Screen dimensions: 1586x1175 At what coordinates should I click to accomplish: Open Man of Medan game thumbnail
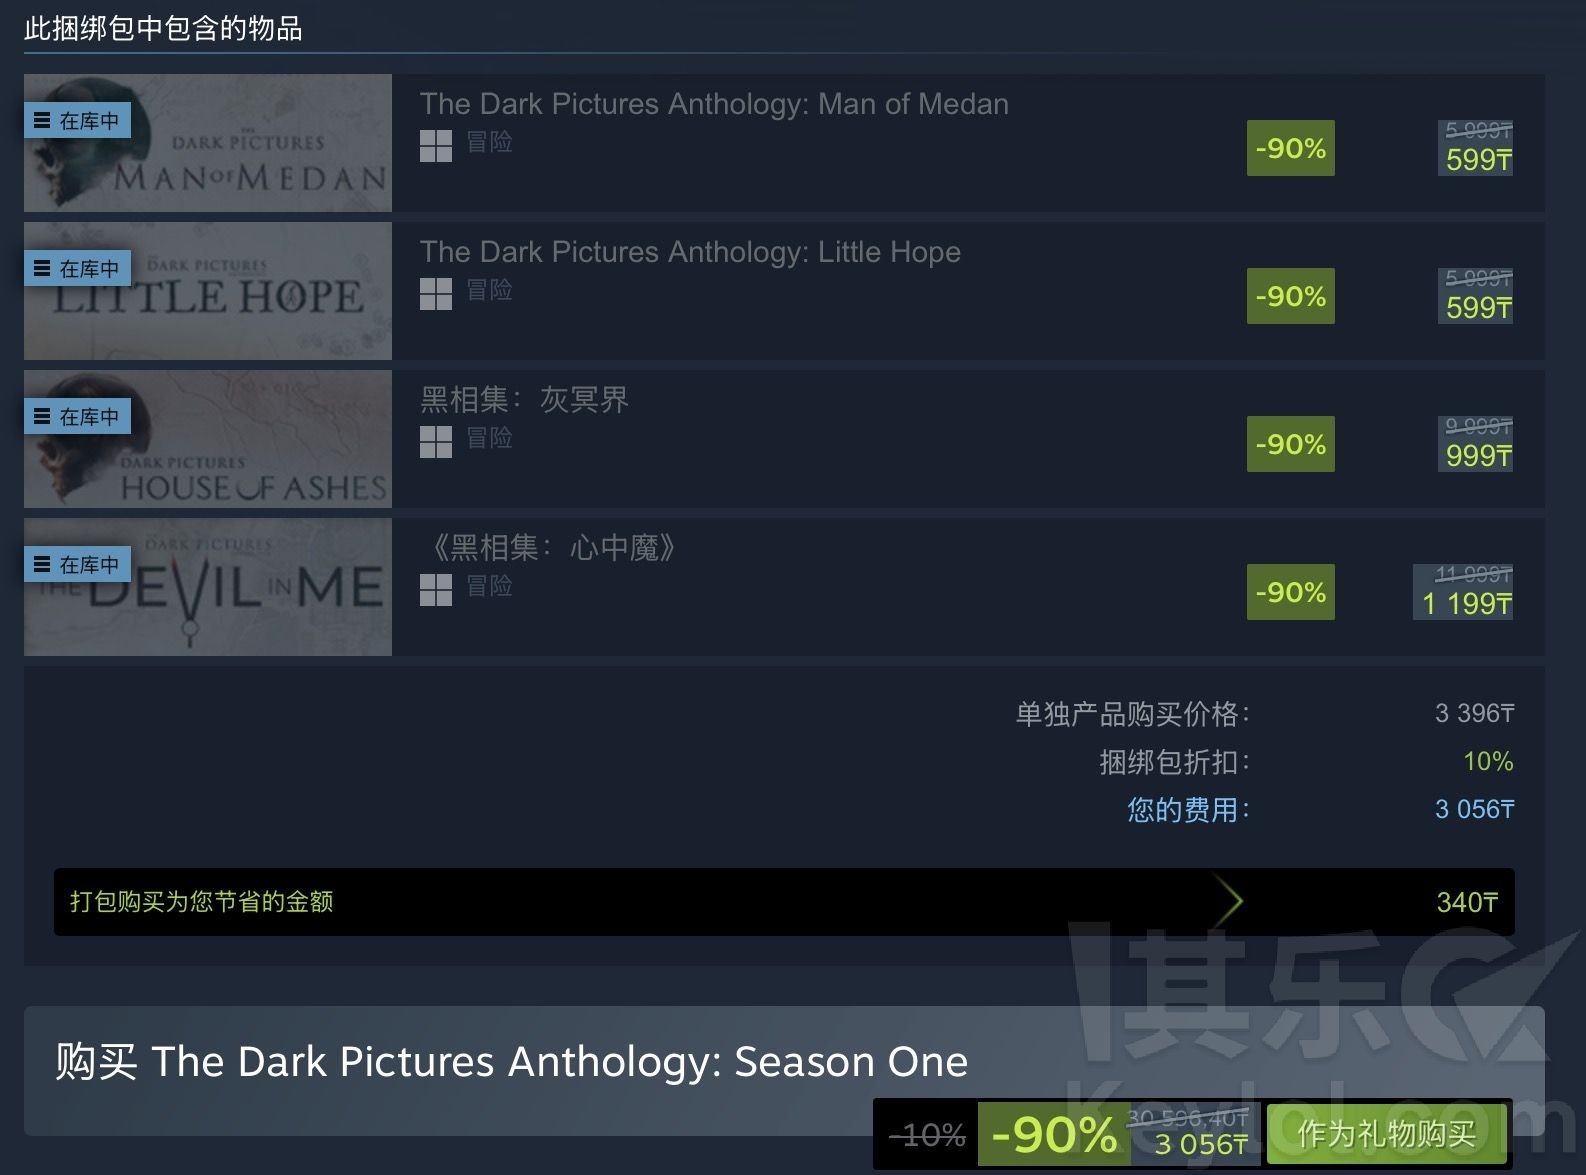[208, 143]
